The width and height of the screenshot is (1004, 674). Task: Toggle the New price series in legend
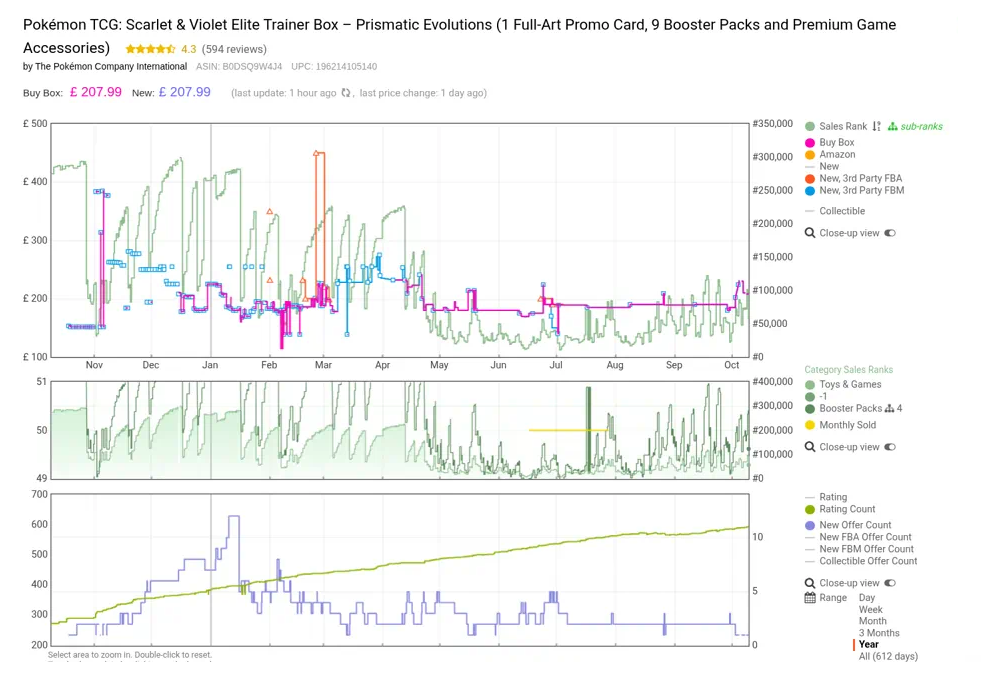[x=822, y=166]
